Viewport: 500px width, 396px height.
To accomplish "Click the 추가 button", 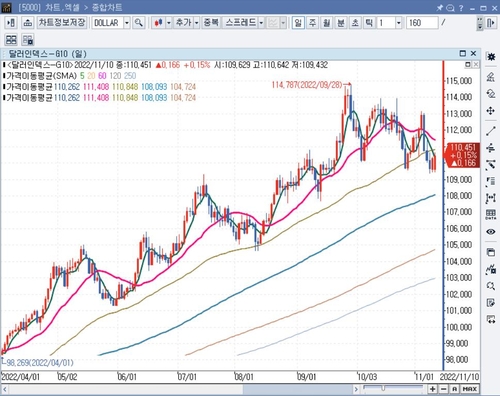I will point(183,23).
